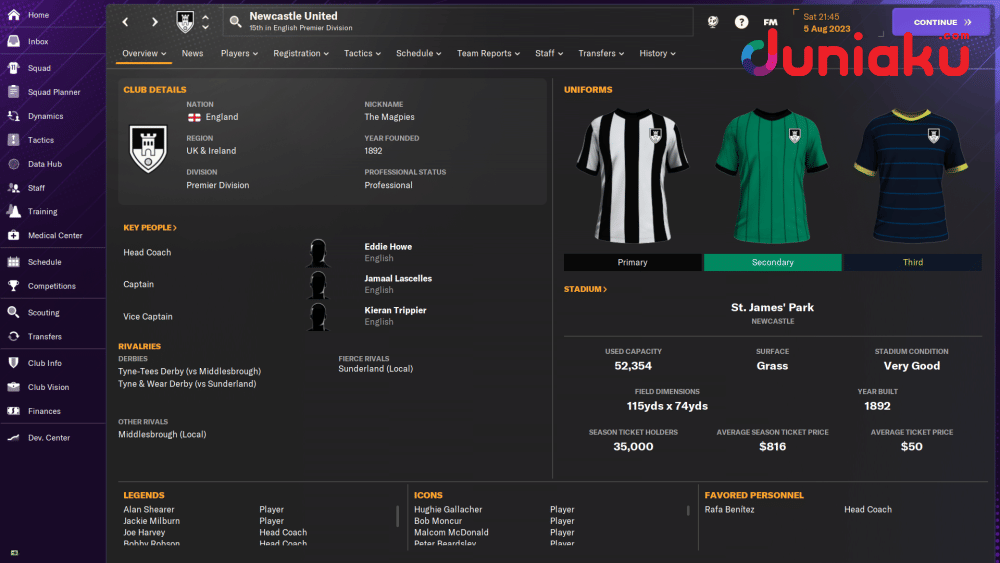Click the black and white primary jersey
Screen dimensions: 1000x563
coord(633,176)
